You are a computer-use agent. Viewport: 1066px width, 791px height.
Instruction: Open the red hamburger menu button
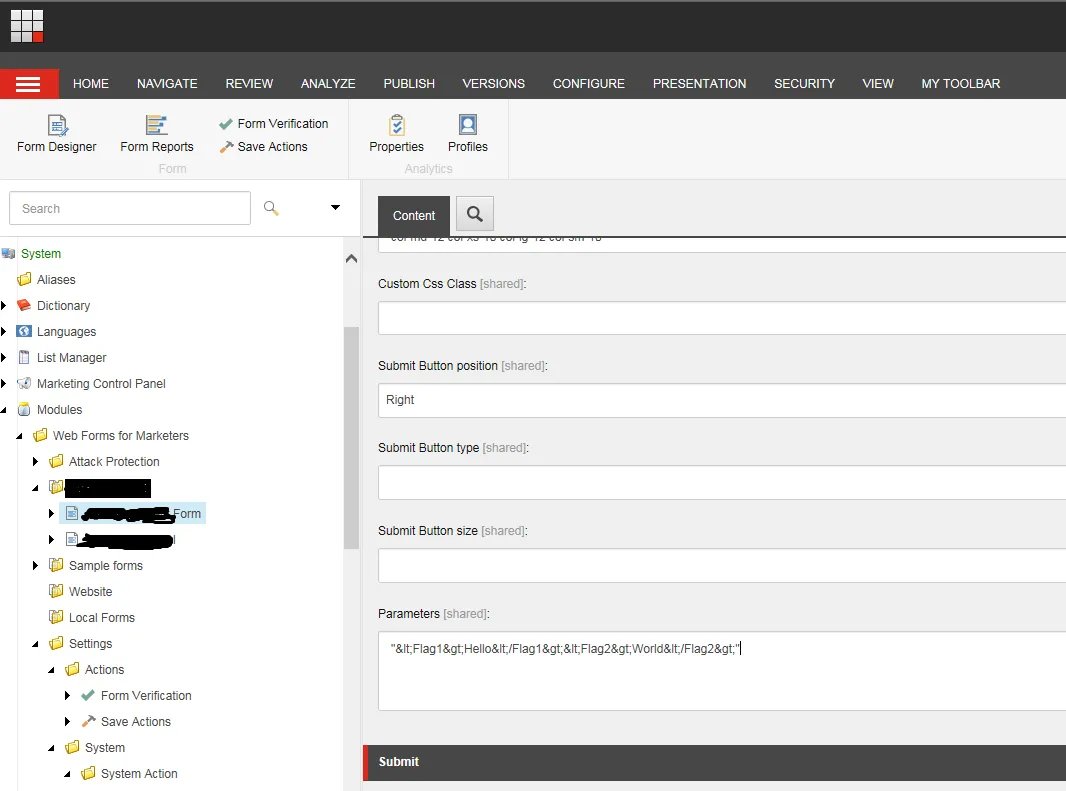tap(29, 84)
